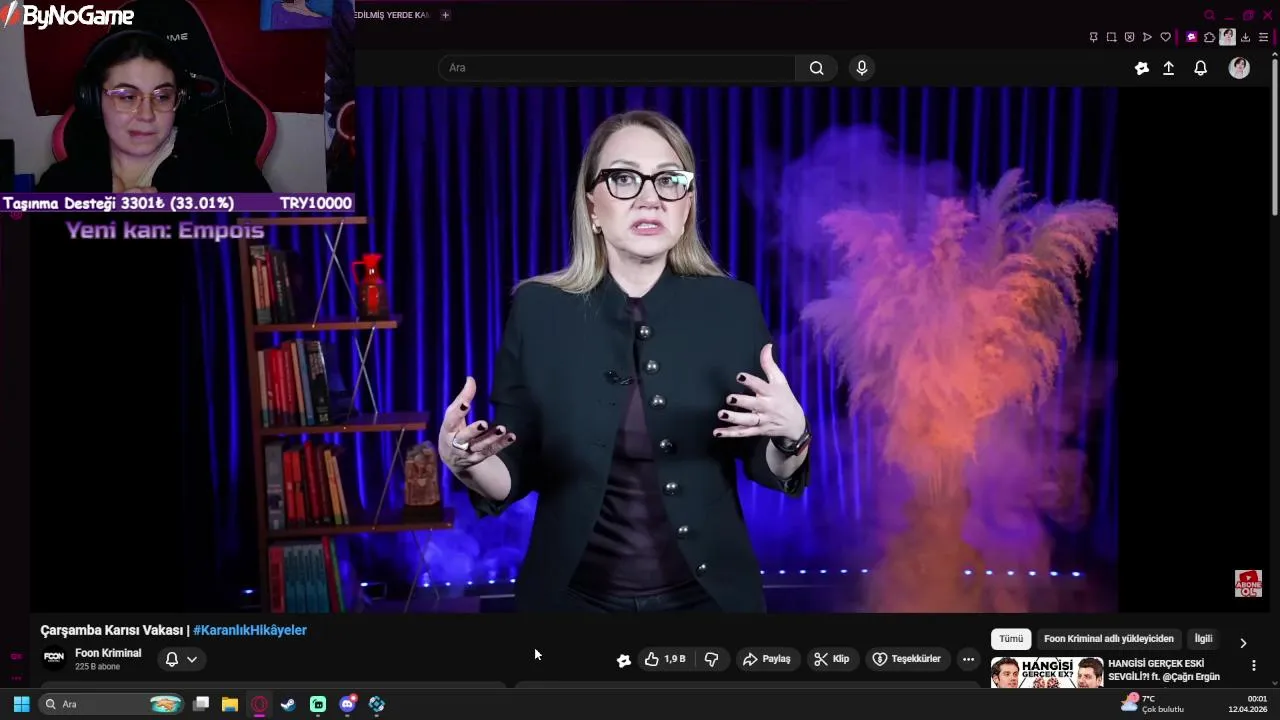Open the extensions puzzle-piece icon
Screen dimensions: 1280x720
[x=1209, y=37]
